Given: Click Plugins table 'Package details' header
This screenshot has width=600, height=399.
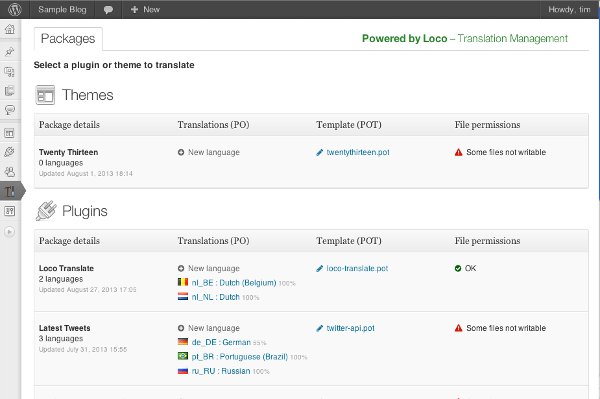Looking at the screenshot, I should 69,241.
